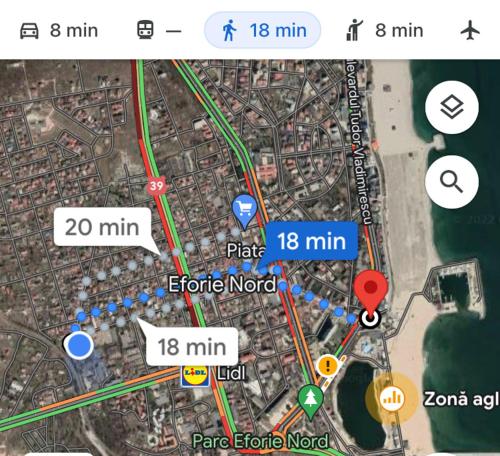Tap the orange road warning incident icon

(x=328, y=366)
